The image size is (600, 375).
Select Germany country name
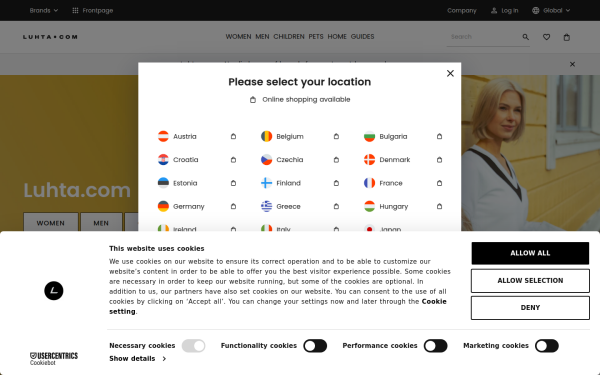[x=189, y=206]
